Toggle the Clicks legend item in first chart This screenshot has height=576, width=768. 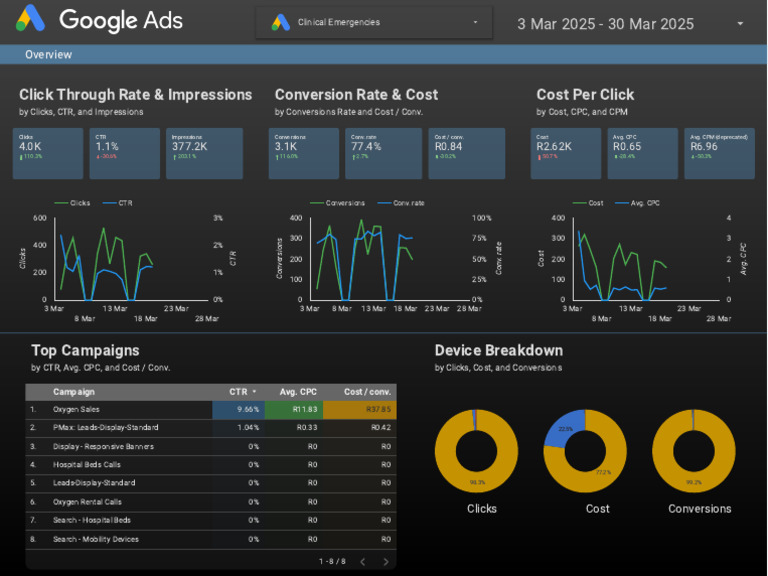72,203
